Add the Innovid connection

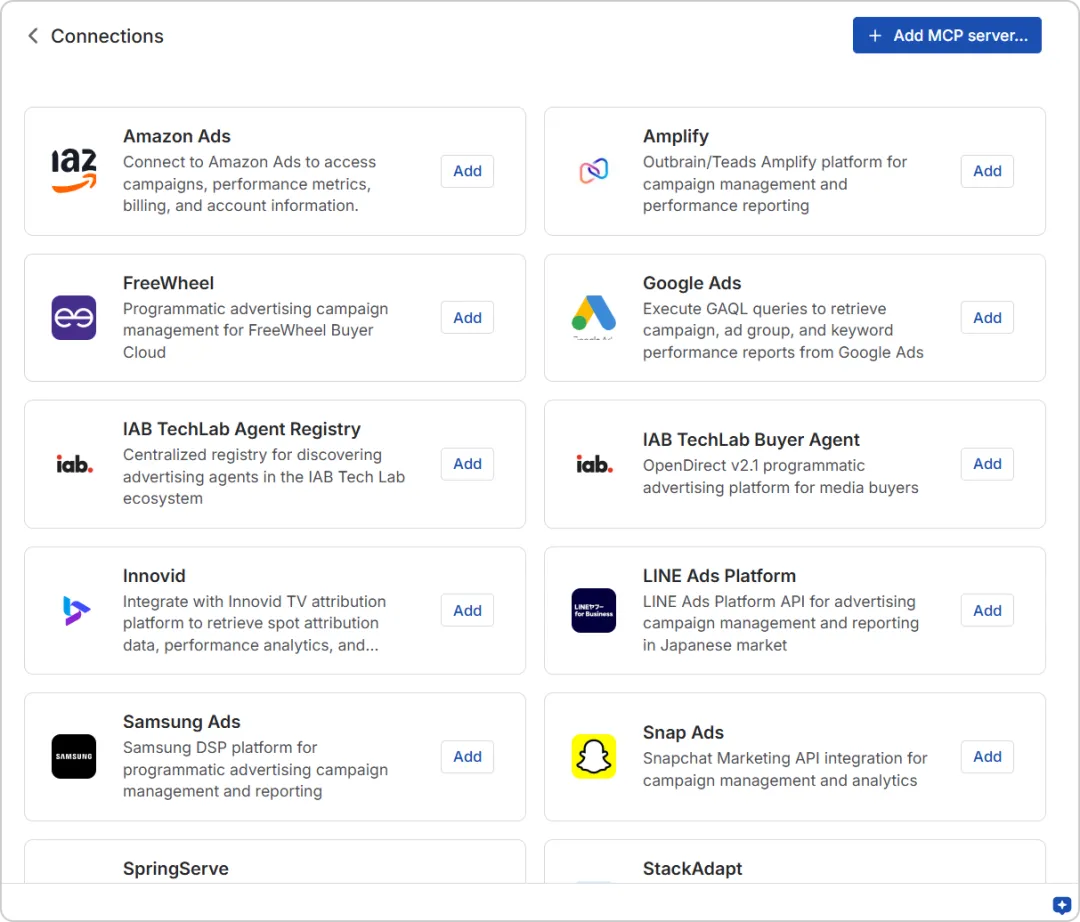[467, 611]
